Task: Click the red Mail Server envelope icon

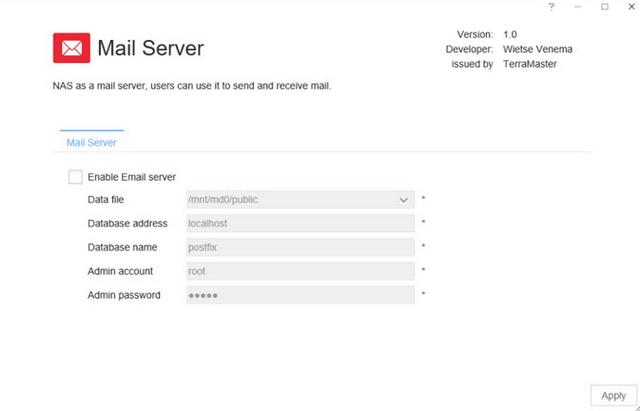Action: pos(71,48)
